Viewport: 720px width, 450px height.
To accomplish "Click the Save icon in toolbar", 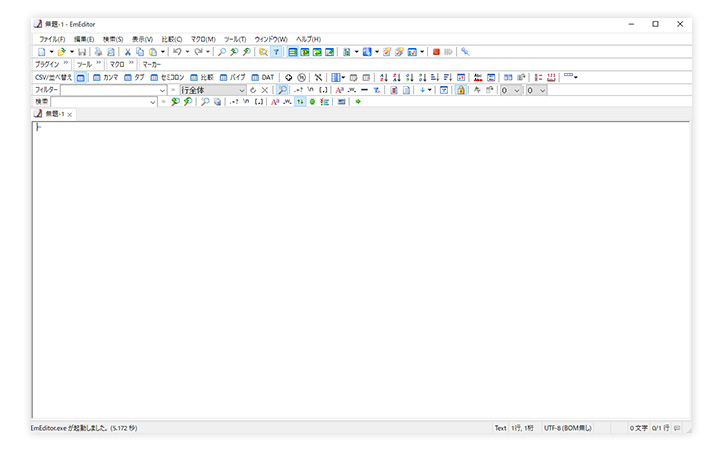I will click(x=82, y=51).
